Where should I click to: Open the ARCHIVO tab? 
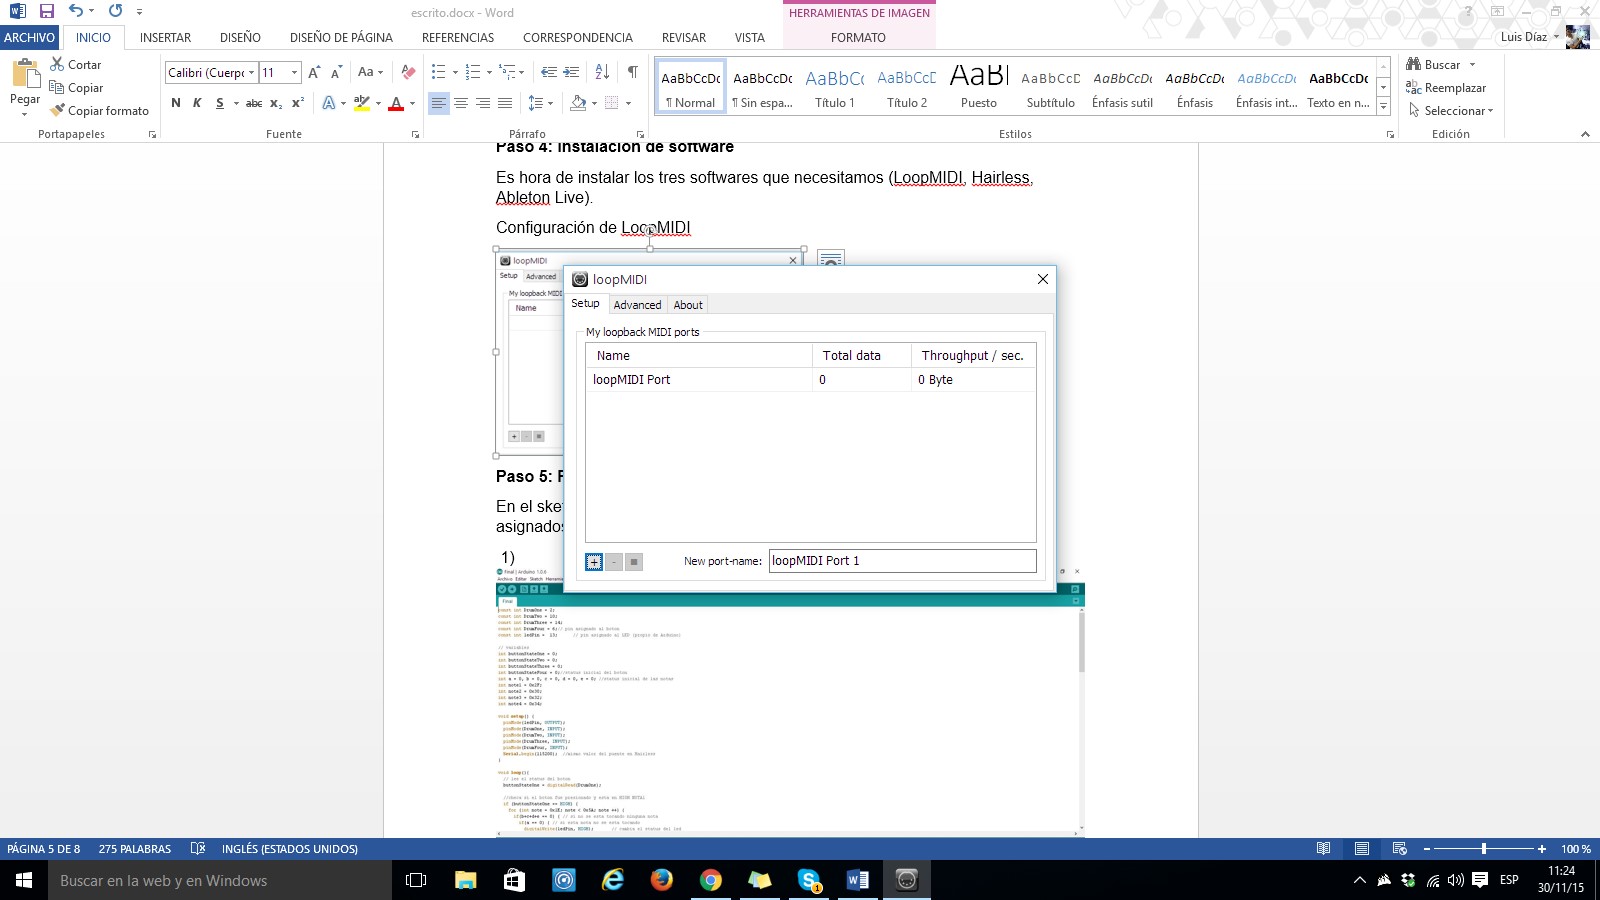29,38
